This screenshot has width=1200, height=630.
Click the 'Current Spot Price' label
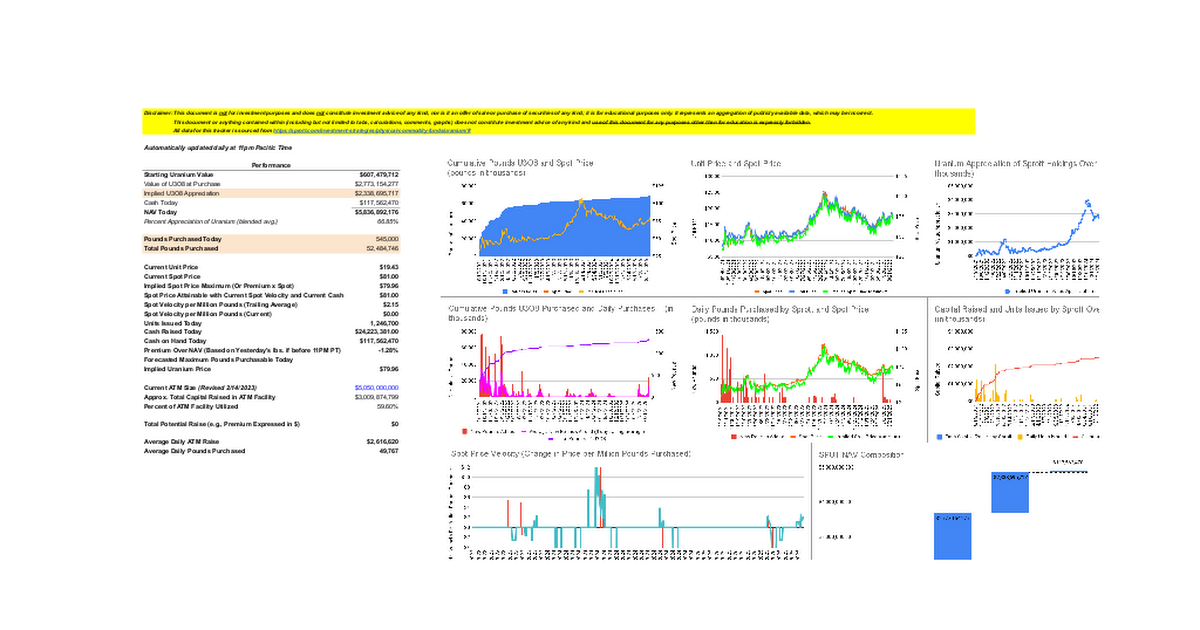tap(170, 277)
